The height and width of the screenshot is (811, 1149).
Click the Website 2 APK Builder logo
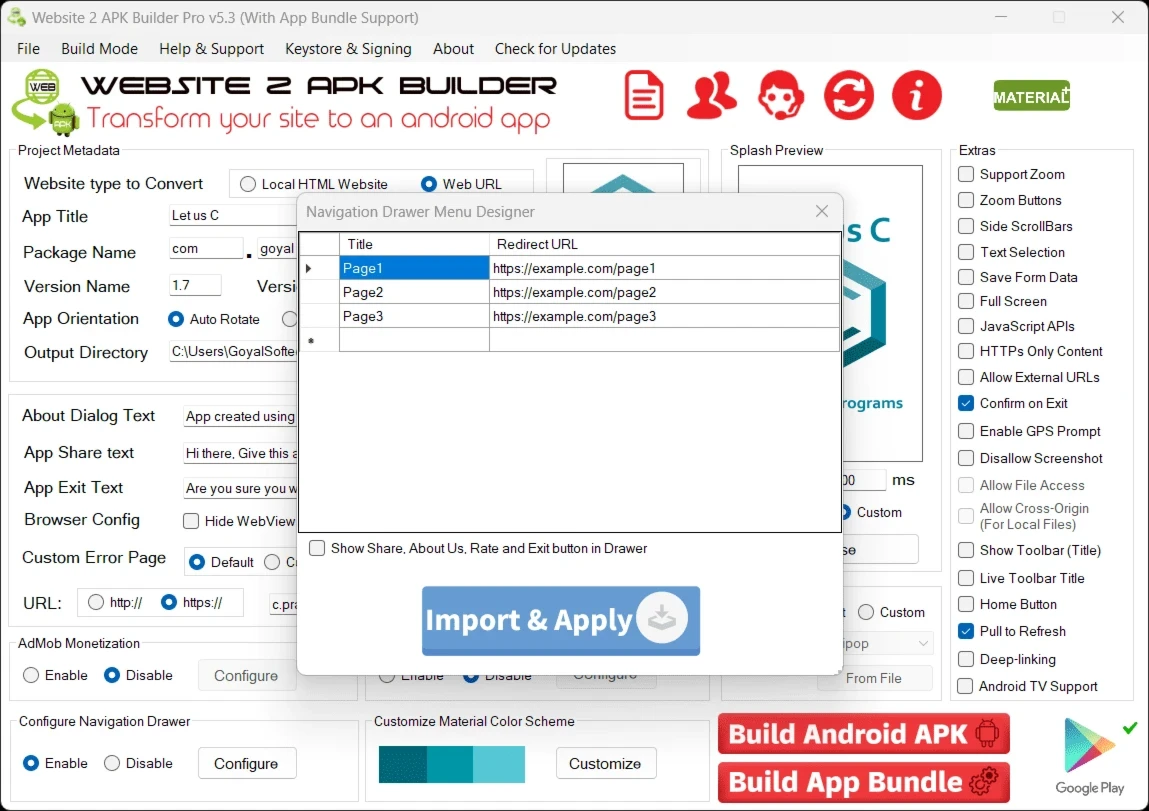click(45, 102)
